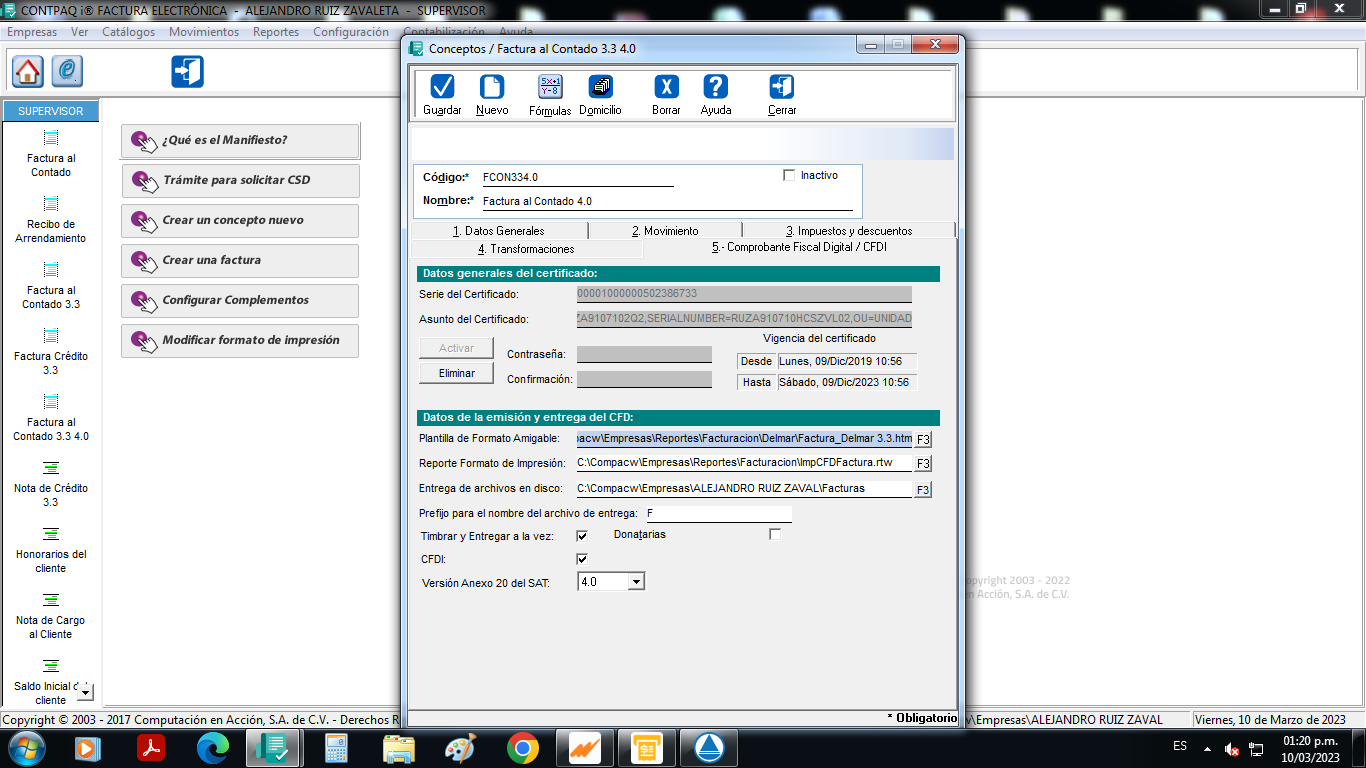Expand Versión Anexo 20 del SAT dropdown

(x=636, y=581)
